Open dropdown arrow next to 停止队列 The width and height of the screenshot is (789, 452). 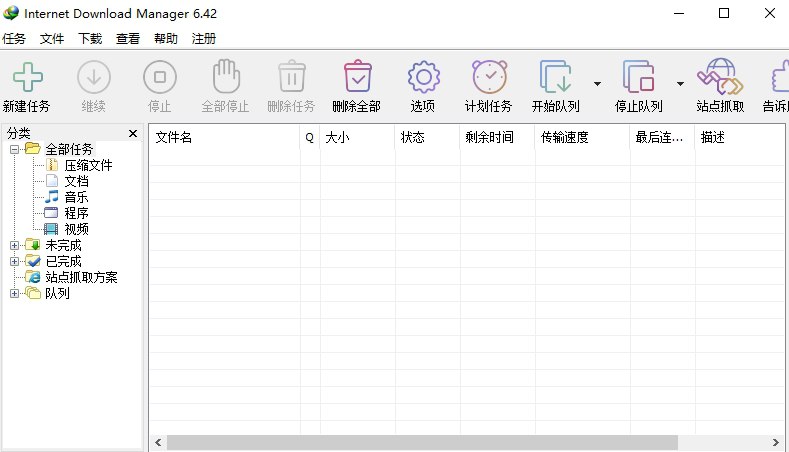[680, 84]
